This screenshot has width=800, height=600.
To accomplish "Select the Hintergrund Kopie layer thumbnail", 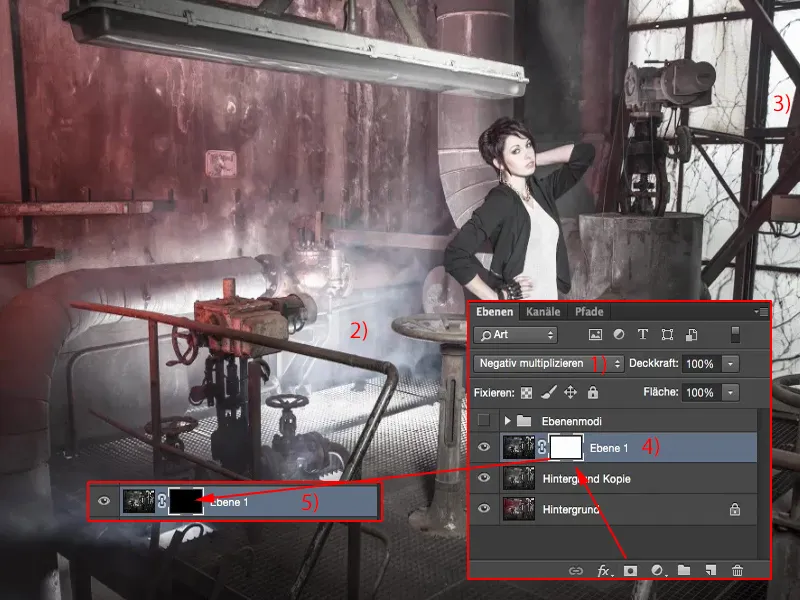I will pyautogui.click(x=519, y=478).
